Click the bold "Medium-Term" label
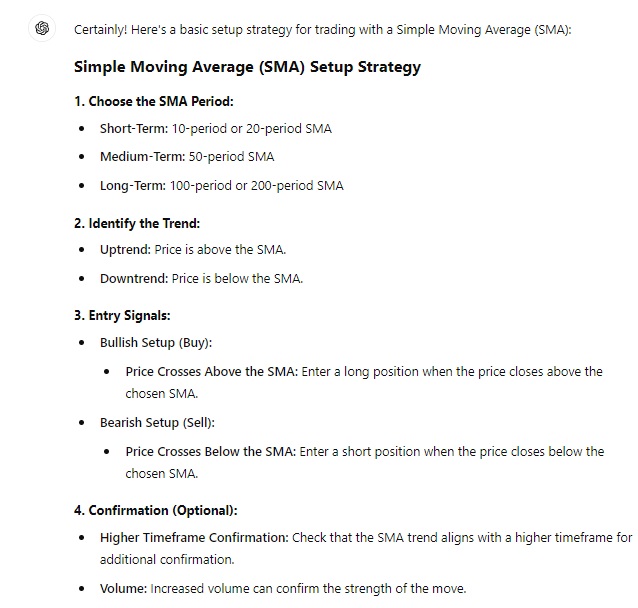This screenshot has width=638, height=608. tap(142, 156)
